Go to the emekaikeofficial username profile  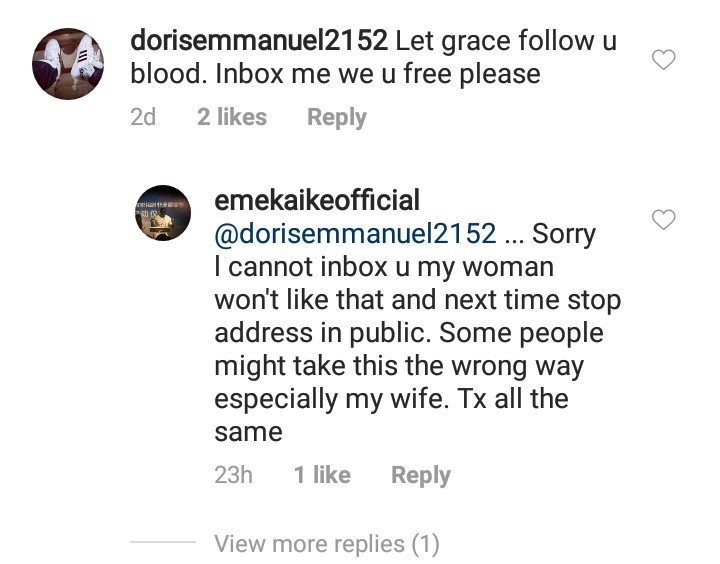pyautogui.click(x=317, y=200)
